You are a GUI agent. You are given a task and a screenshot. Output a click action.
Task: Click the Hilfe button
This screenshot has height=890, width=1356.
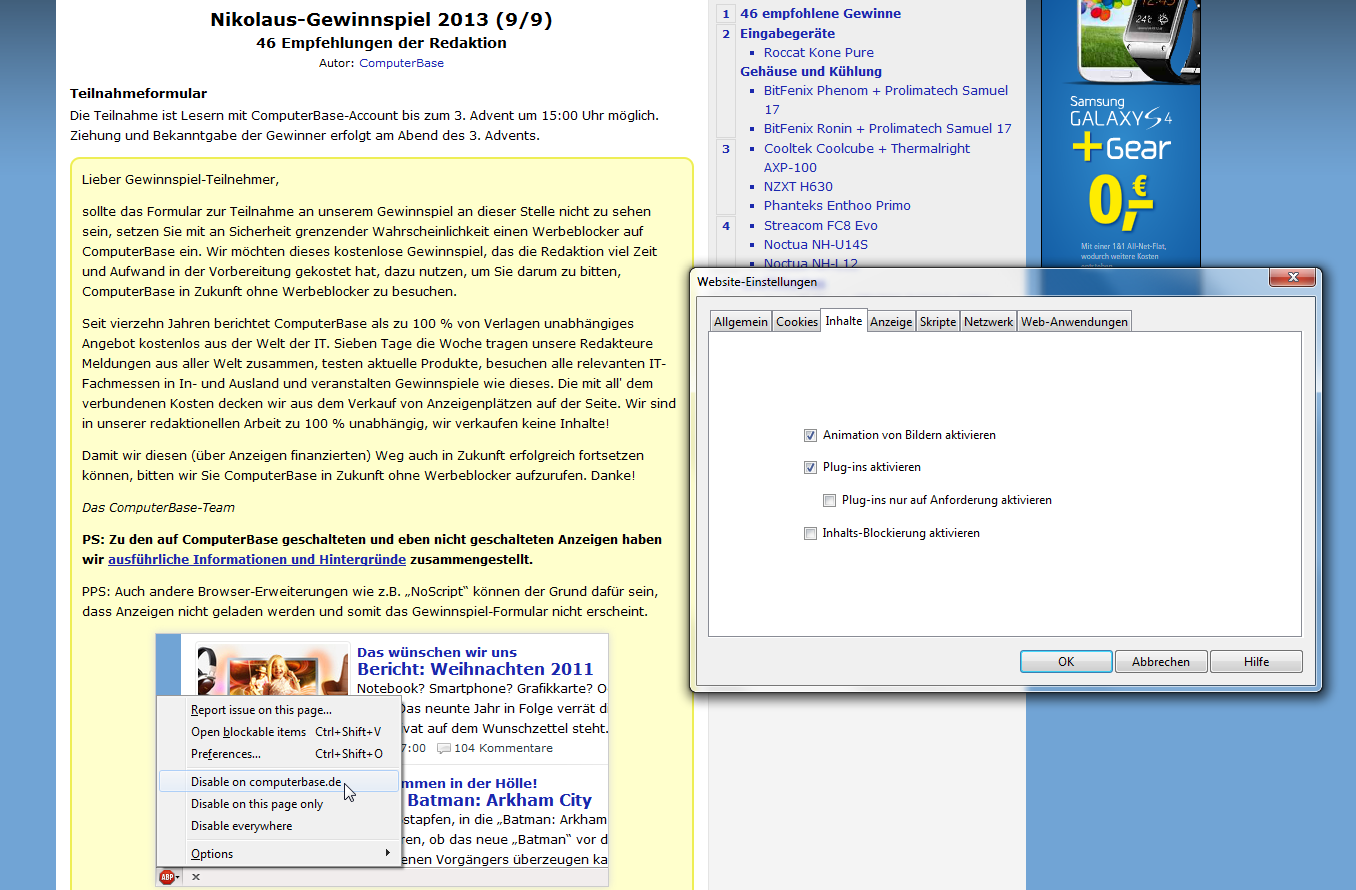pos(1257,662)
